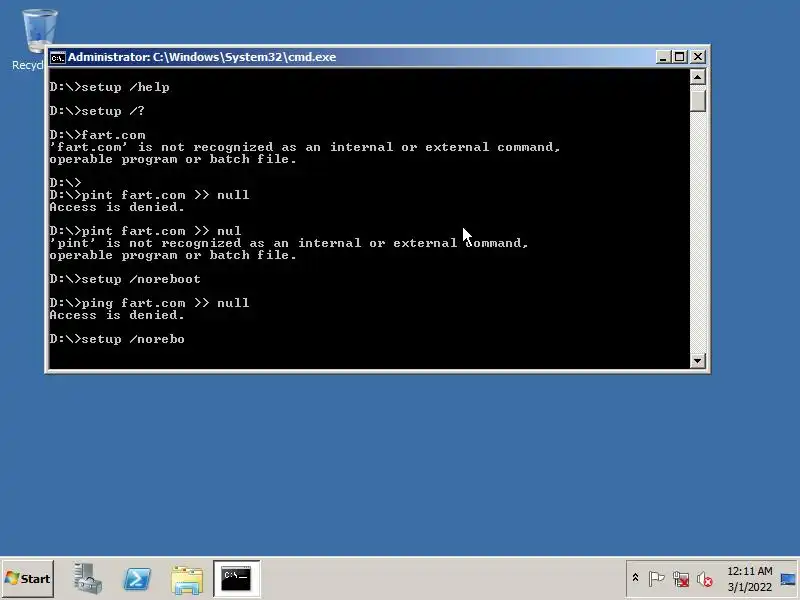Click "'pint' is not recognized" error line

[289, 243]
